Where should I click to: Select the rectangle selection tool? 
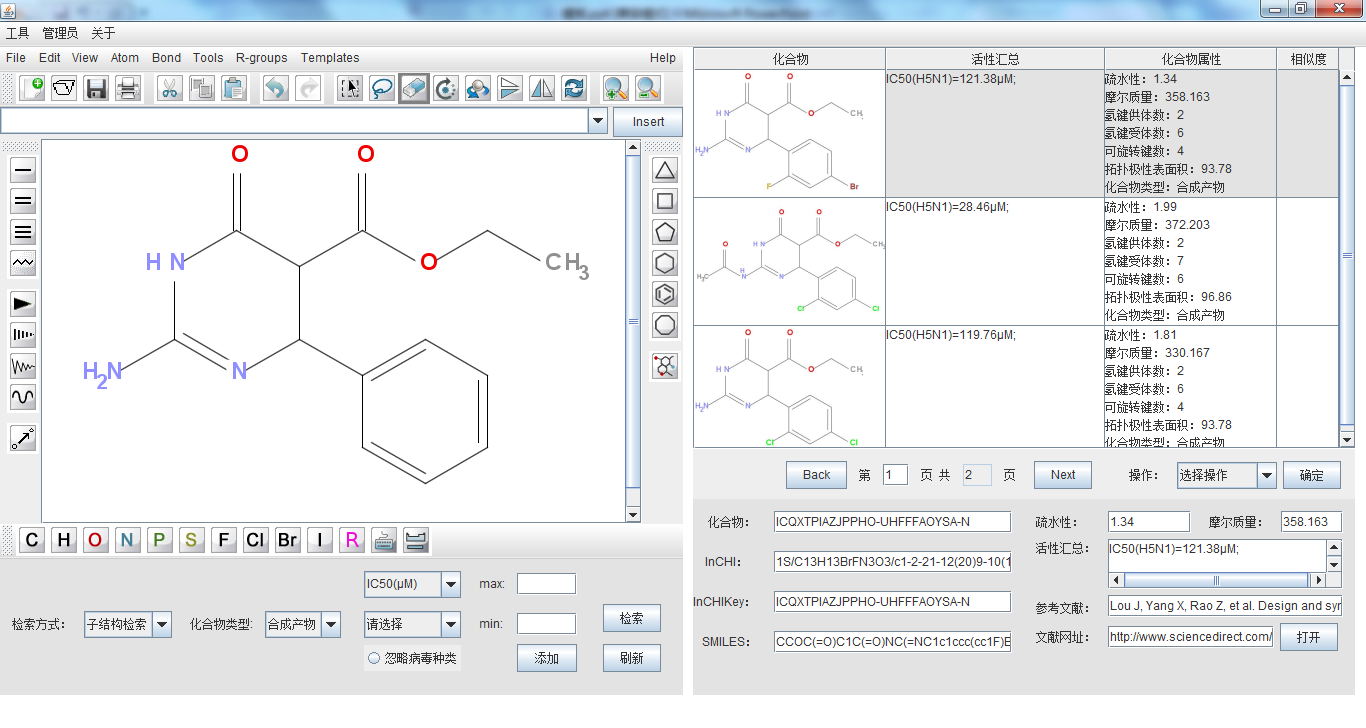click(350, 88)
